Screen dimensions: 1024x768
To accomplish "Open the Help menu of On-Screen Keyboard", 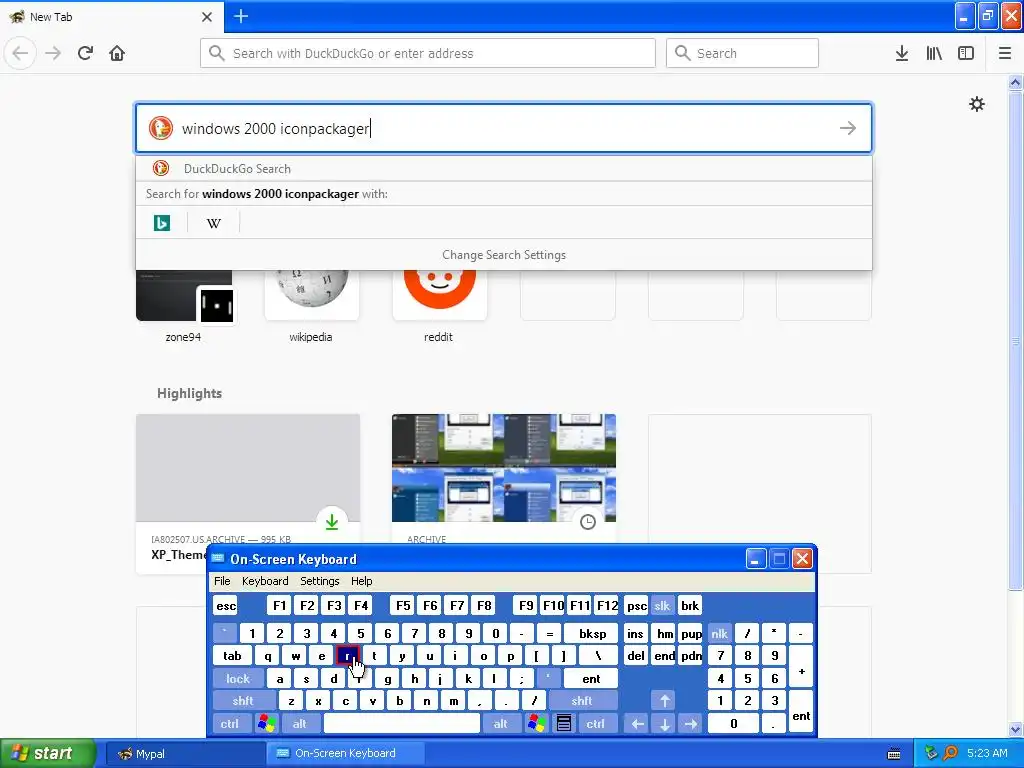I will pyautogui.click(x=361, y=581).
